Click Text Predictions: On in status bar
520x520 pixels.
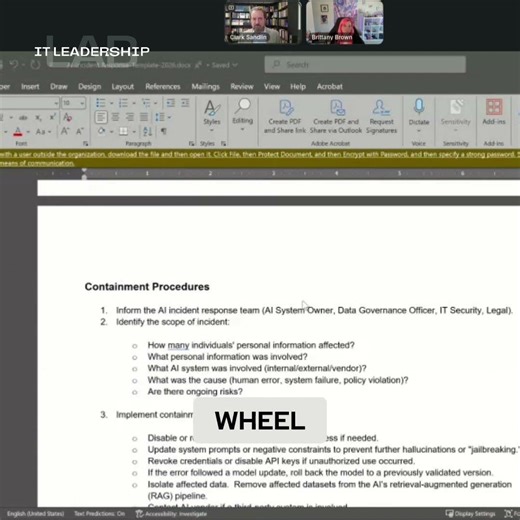click(x=99, y=514)
